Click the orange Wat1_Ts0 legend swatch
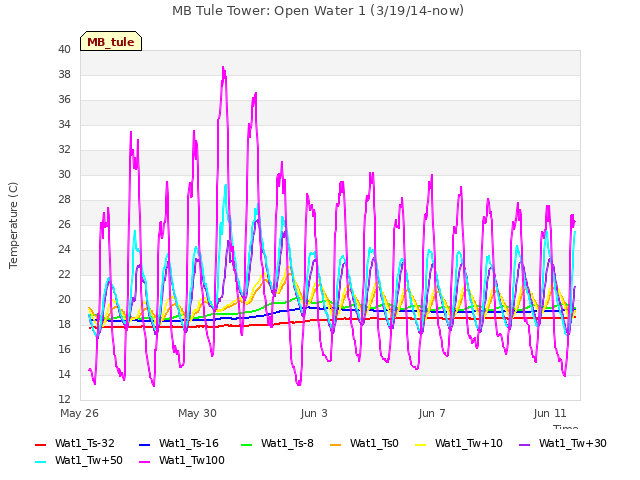 336,444
